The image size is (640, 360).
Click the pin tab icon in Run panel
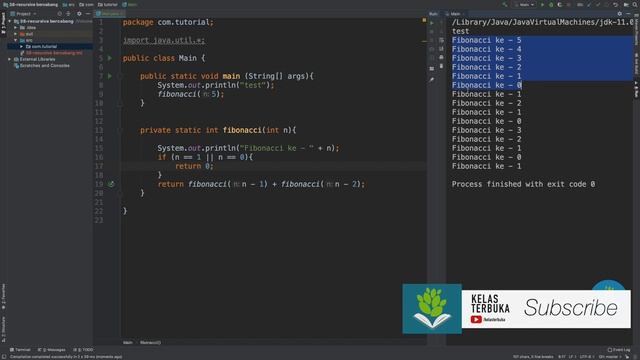point(432,80)
